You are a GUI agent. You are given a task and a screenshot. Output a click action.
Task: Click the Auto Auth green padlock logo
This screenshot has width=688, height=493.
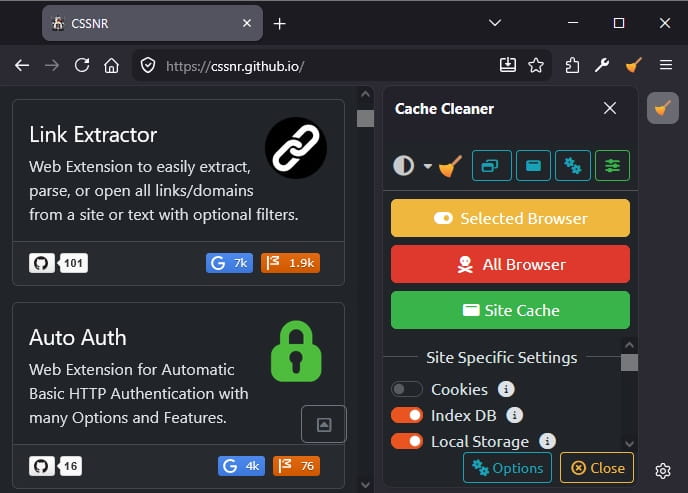click(x=296, y=351)
